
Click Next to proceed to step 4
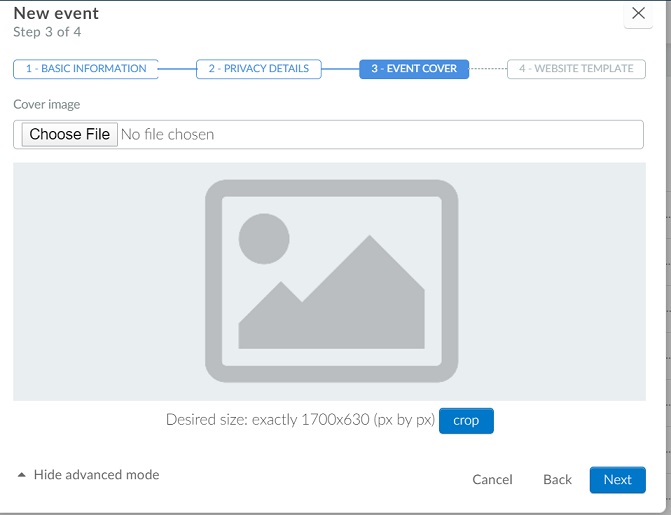coord(618,479)
